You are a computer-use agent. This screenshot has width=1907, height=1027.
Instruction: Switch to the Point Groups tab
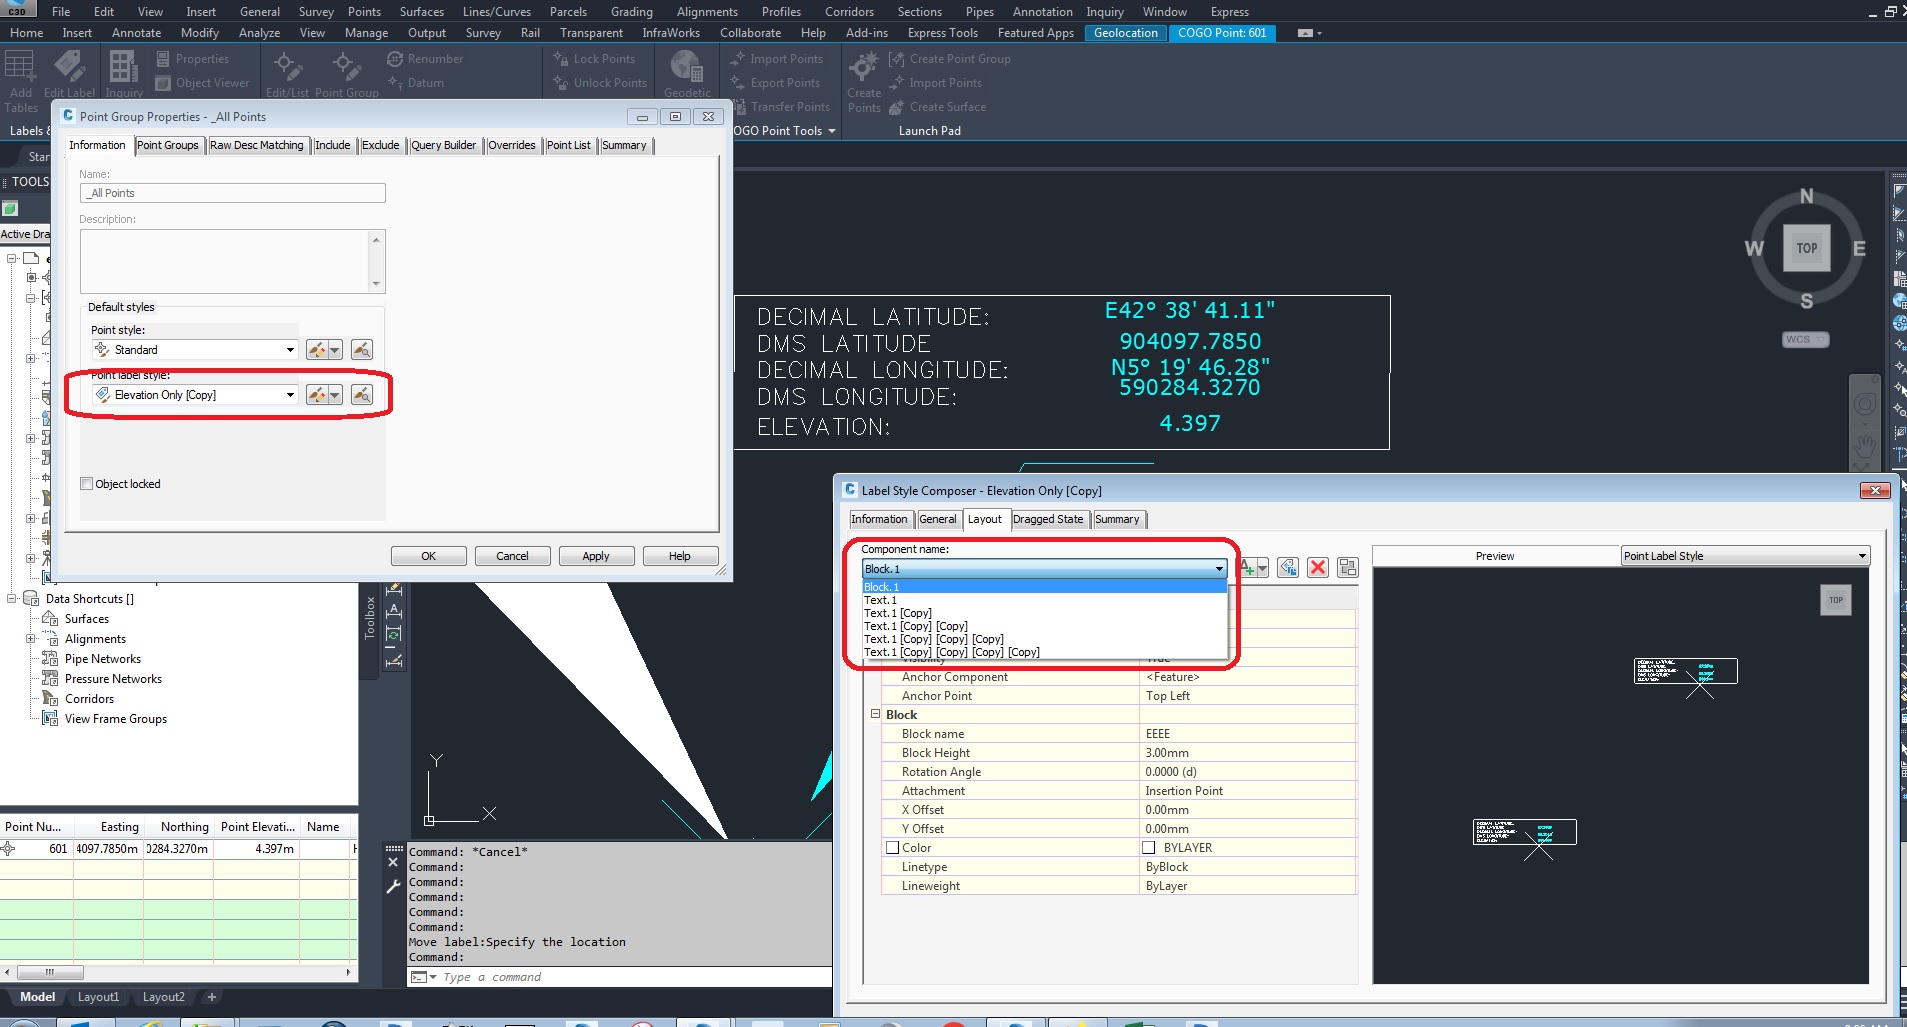[168, 146]
